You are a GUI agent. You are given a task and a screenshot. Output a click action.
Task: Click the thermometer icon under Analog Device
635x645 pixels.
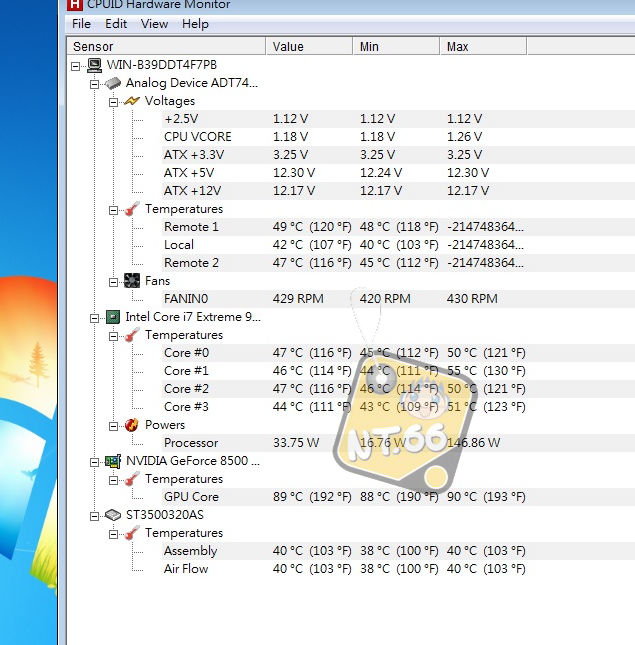coord(132,209)
